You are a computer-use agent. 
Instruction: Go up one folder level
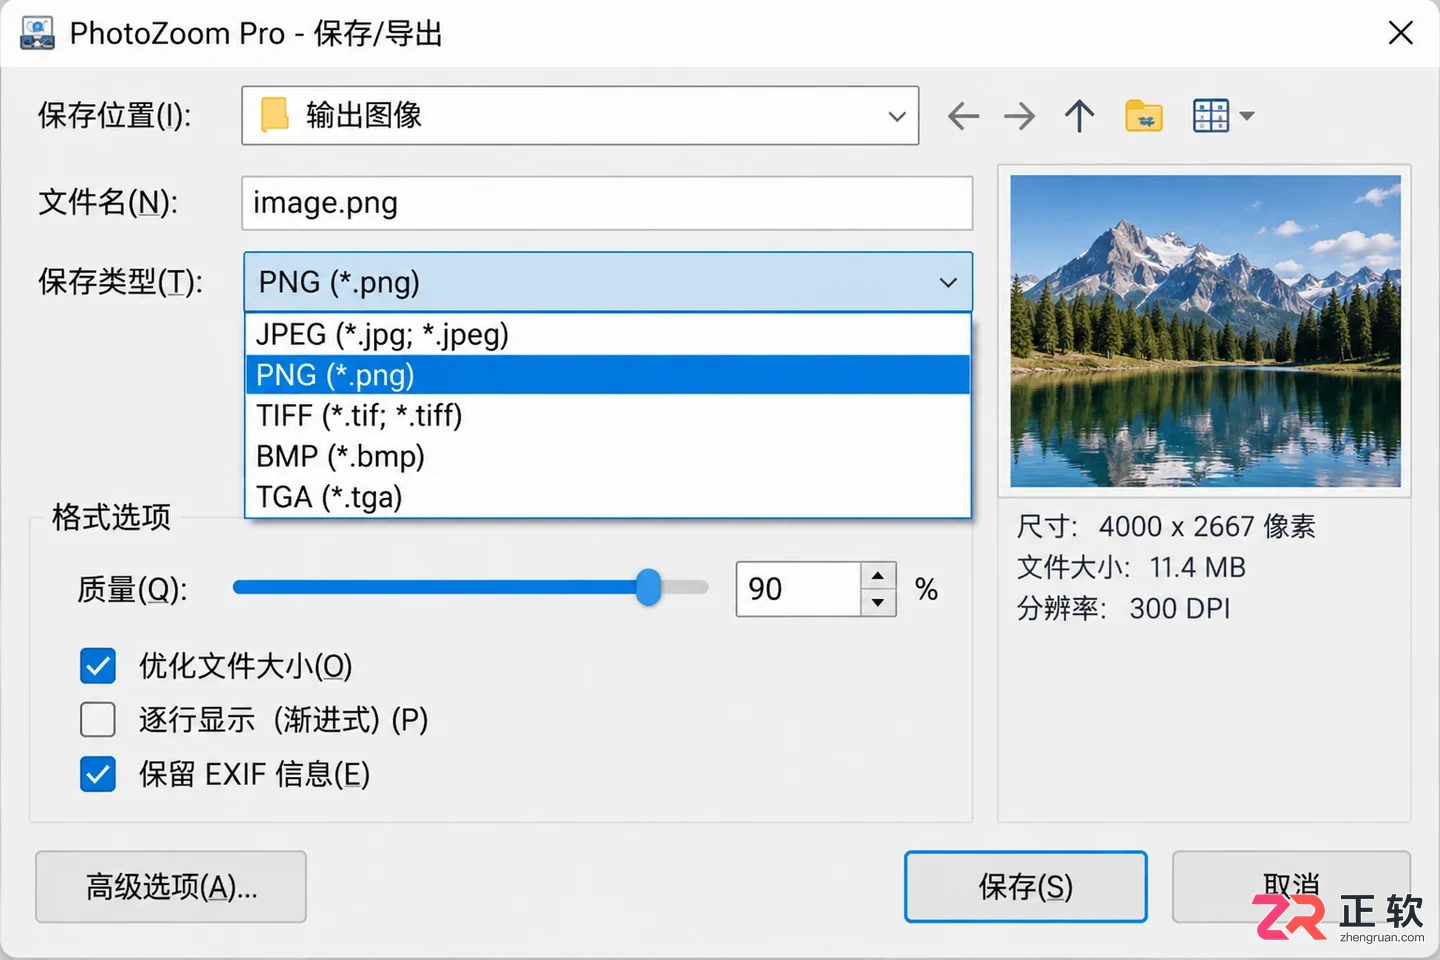(1079, 116)
